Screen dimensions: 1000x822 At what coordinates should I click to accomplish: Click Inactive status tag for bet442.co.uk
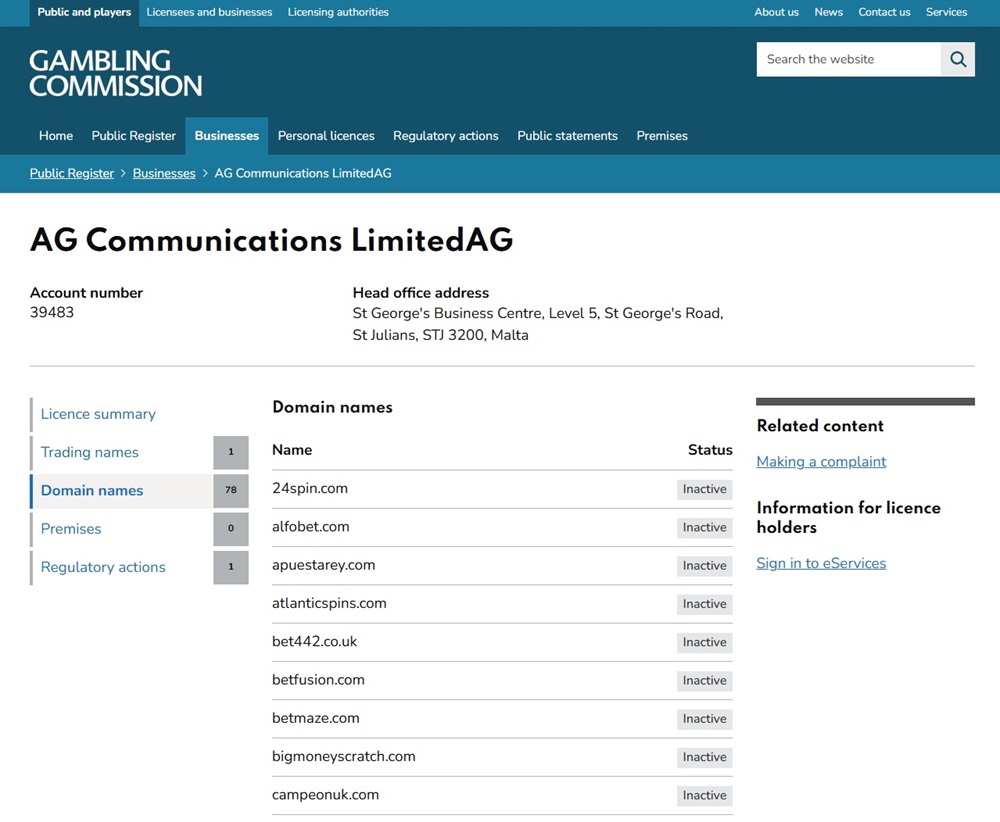[704, 642]
